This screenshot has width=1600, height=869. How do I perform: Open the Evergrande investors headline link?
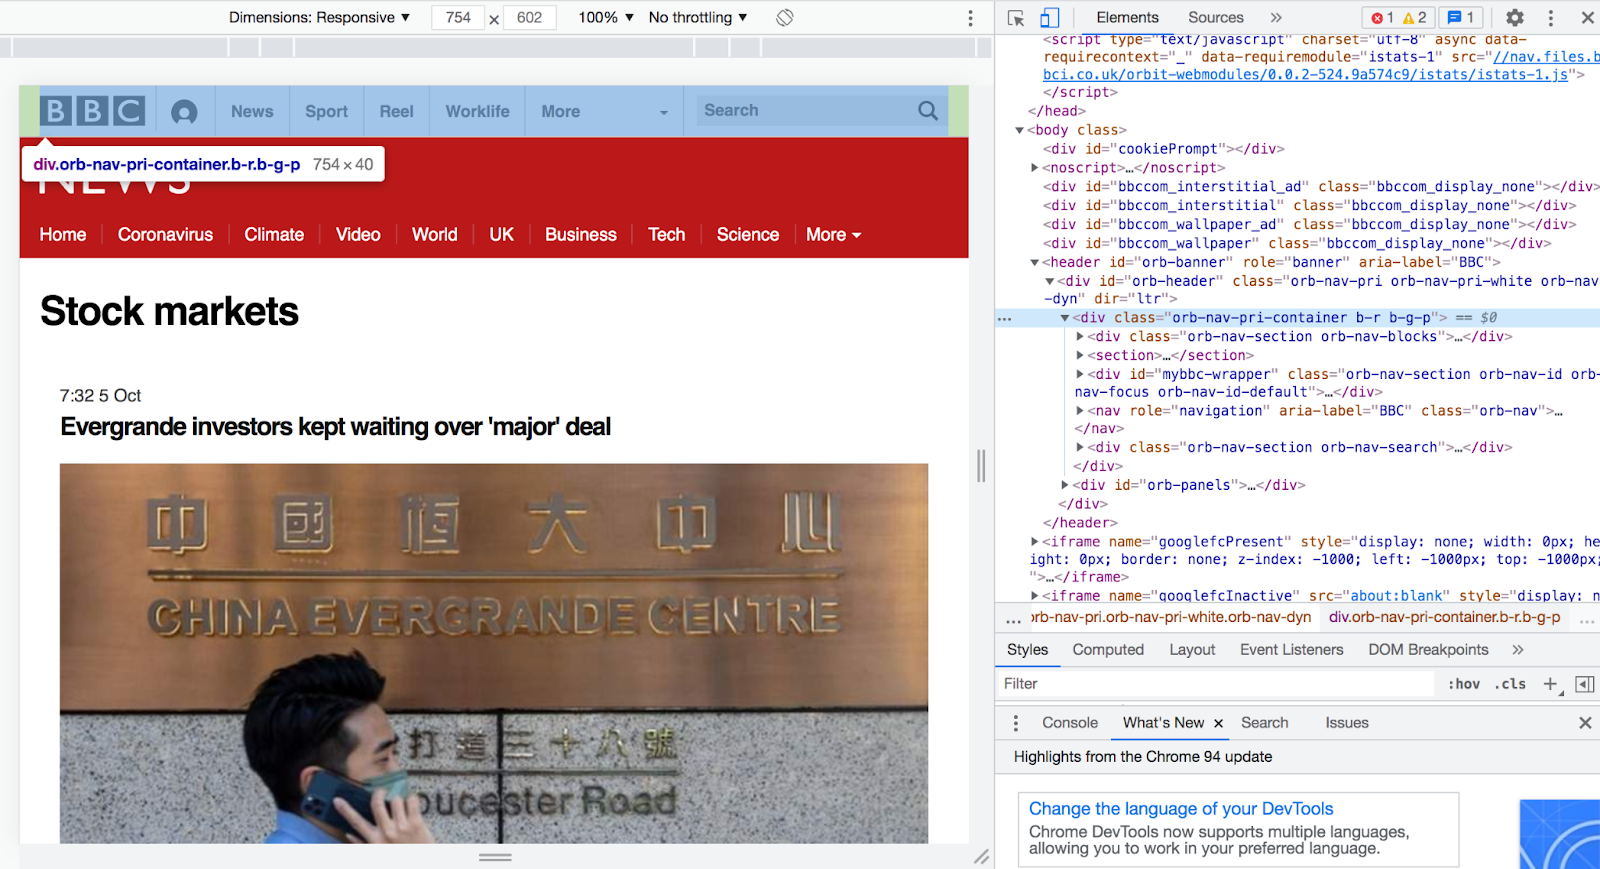tap(335, 427)
